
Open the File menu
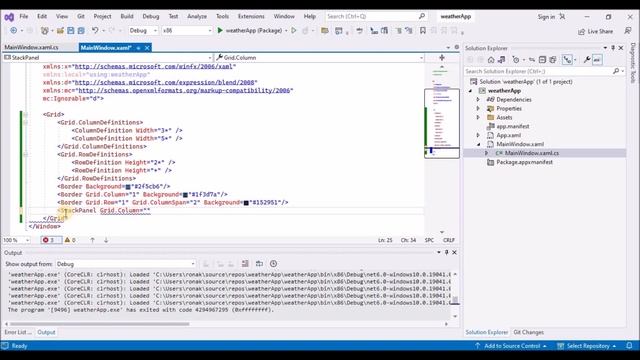pos(24,16)
